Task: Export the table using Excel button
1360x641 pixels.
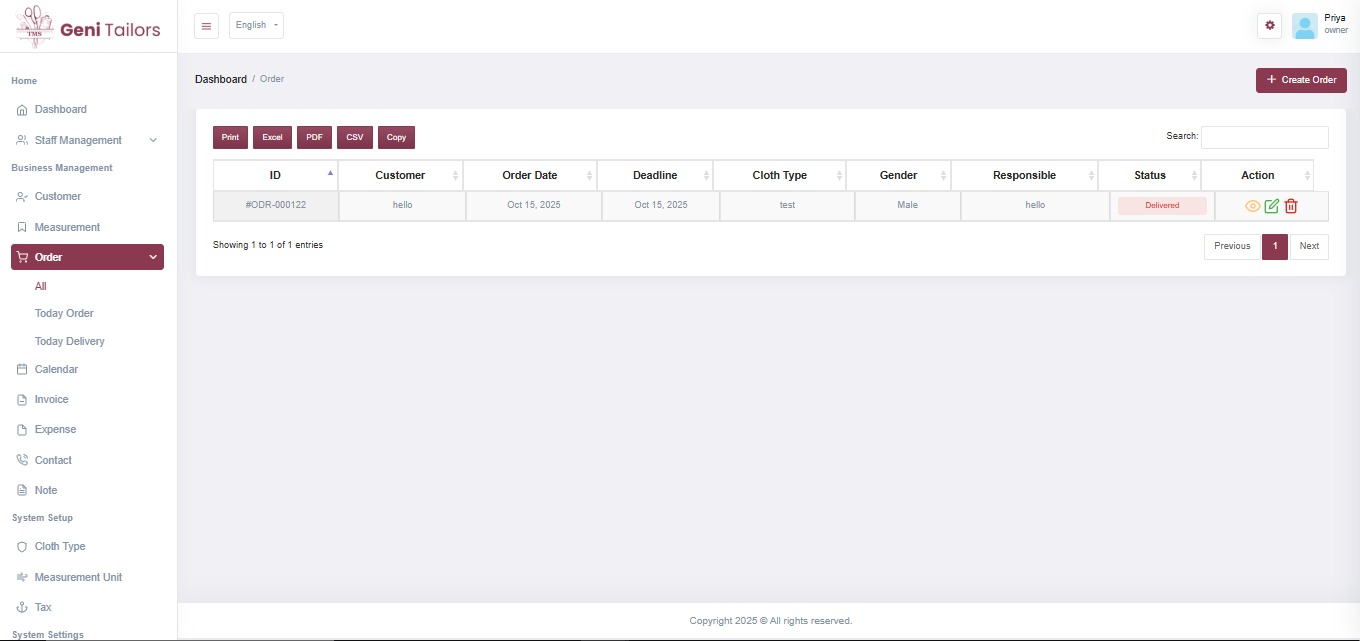Action: pyautogui.click(x=272, y=137)
